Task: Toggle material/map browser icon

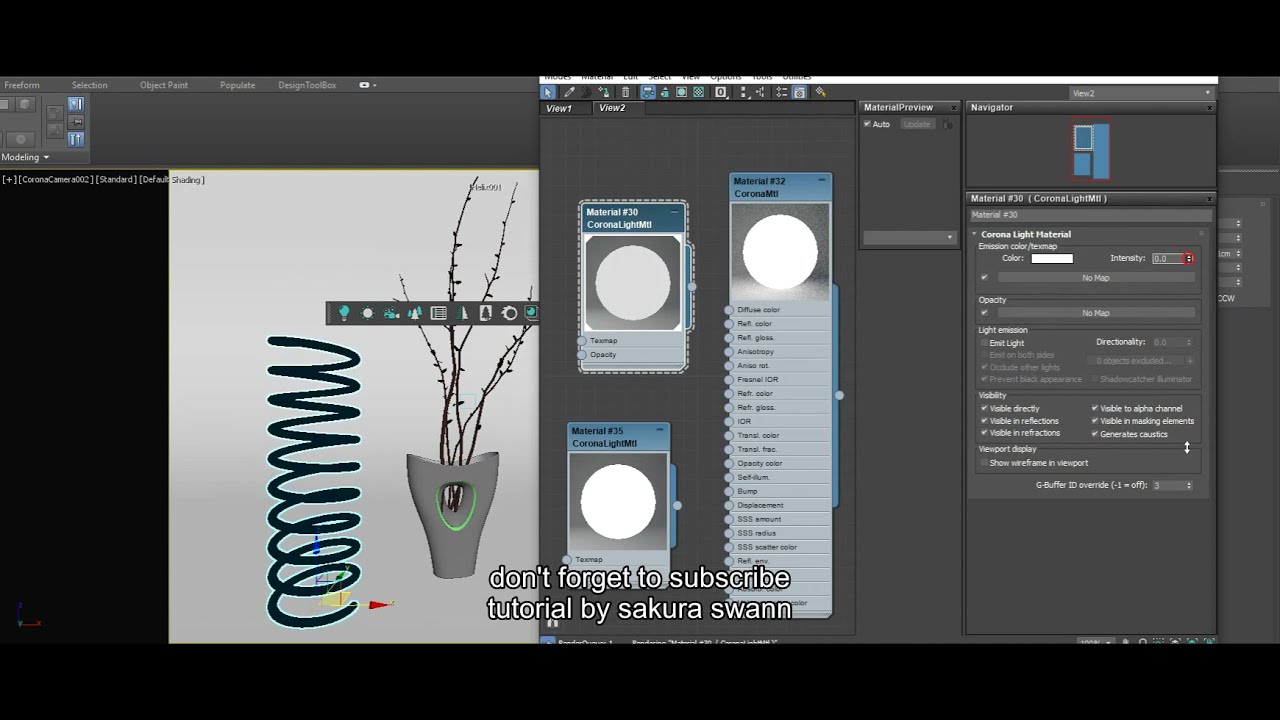Action: pyautogui.click(x=782, y=92)
